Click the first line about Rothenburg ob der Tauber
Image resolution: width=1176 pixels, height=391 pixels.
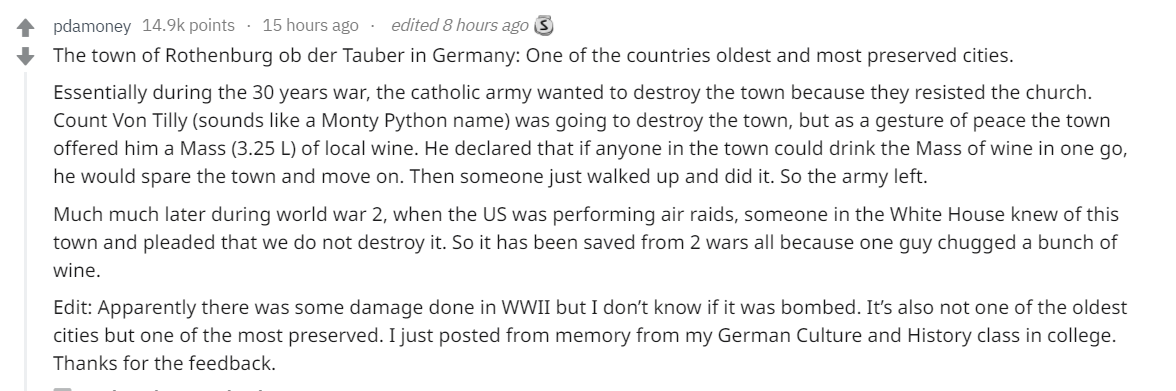coord(533,56)
